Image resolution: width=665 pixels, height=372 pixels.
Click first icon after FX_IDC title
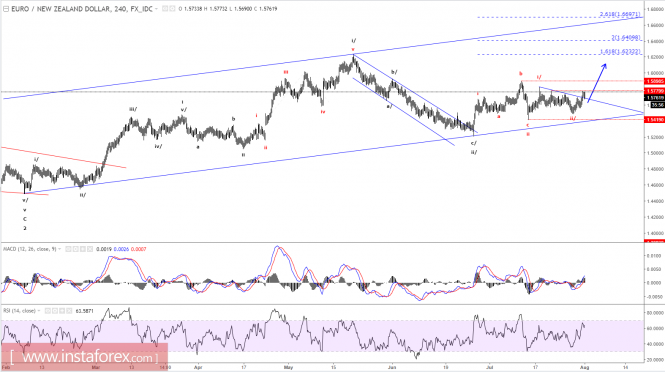coord(165,8)
